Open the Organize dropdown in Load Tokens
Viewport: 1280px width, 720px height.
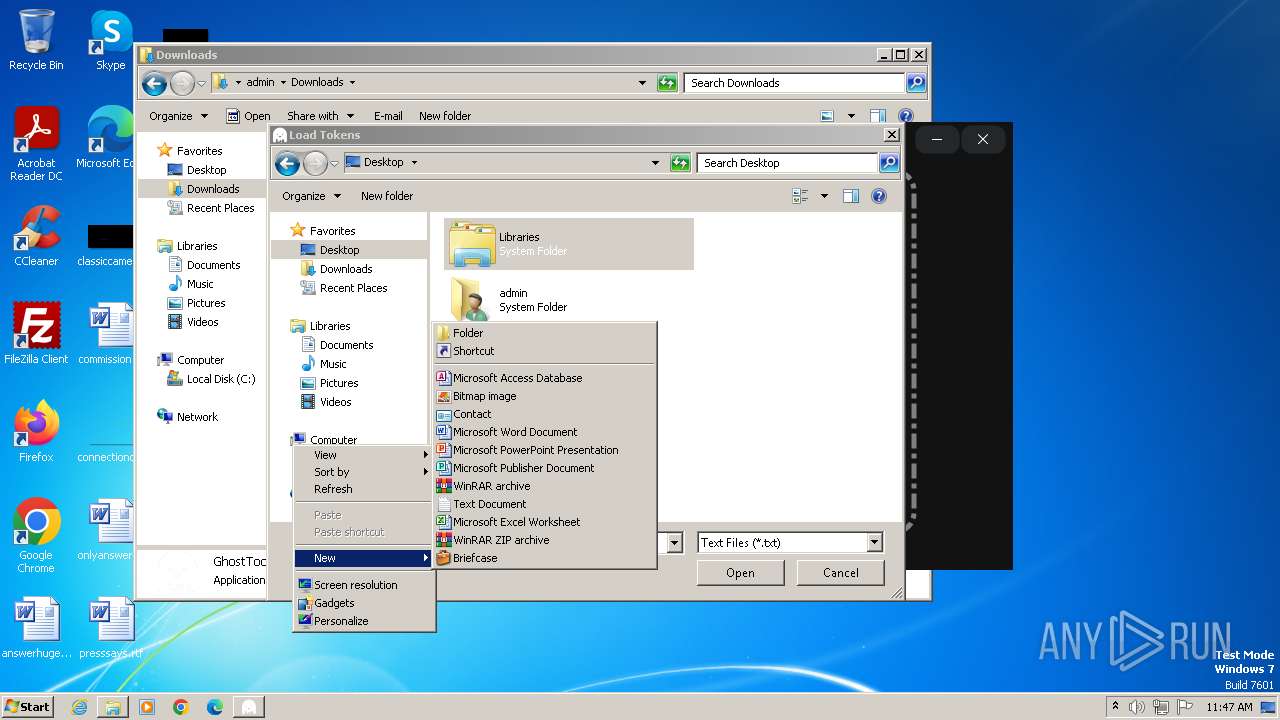(x=311, y=196)
